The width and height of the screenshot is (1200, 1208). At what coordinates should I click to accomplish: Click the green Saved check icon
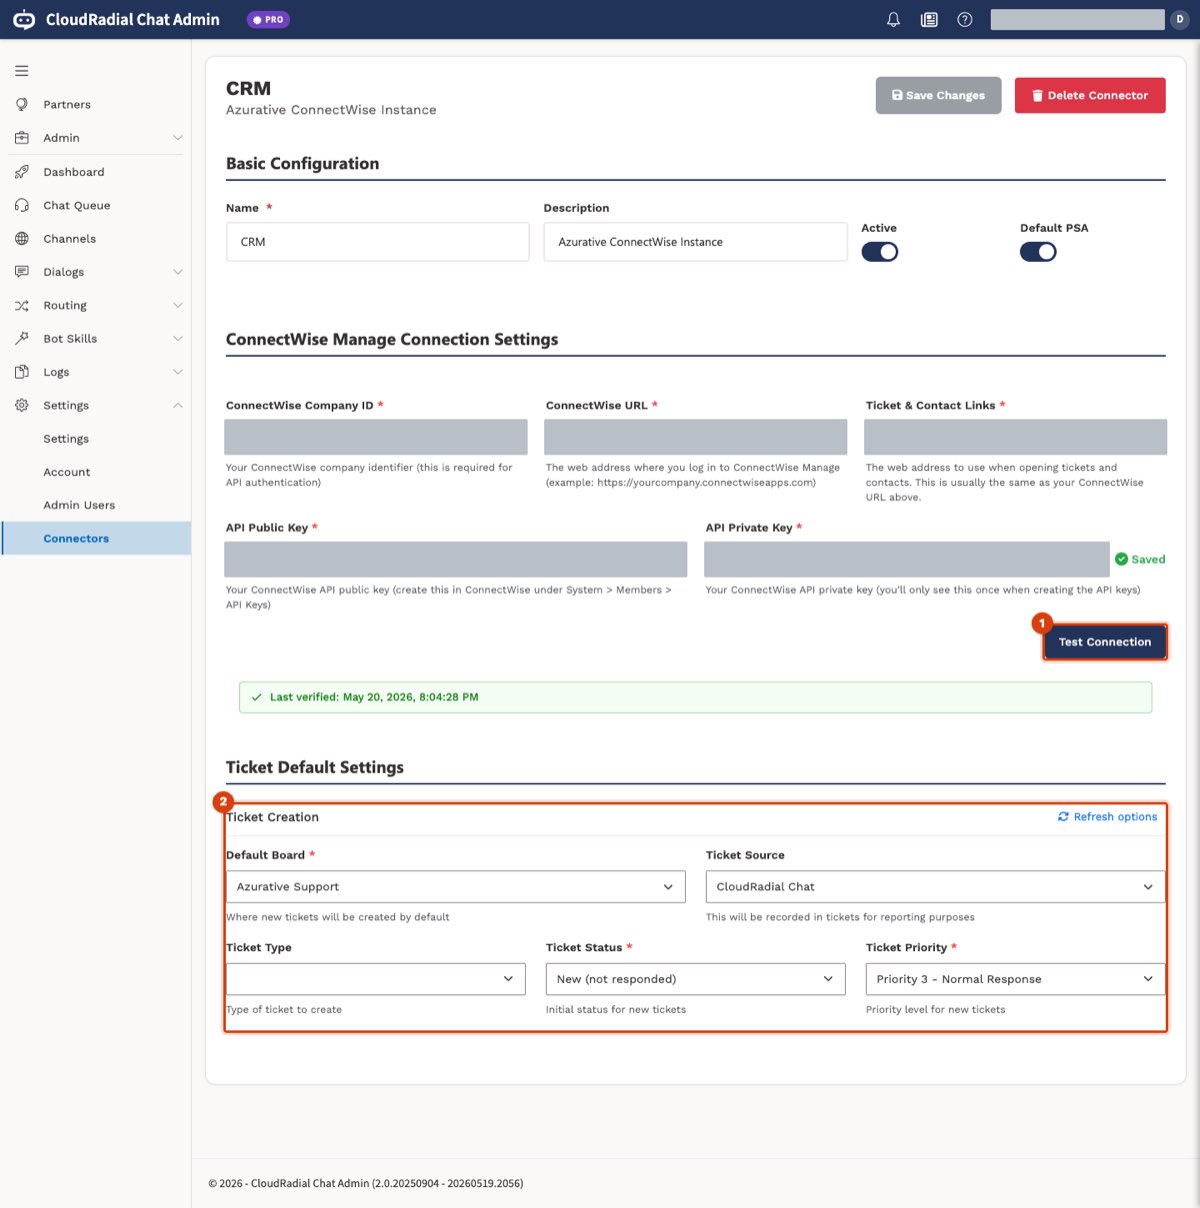(x=1121, y=559)
